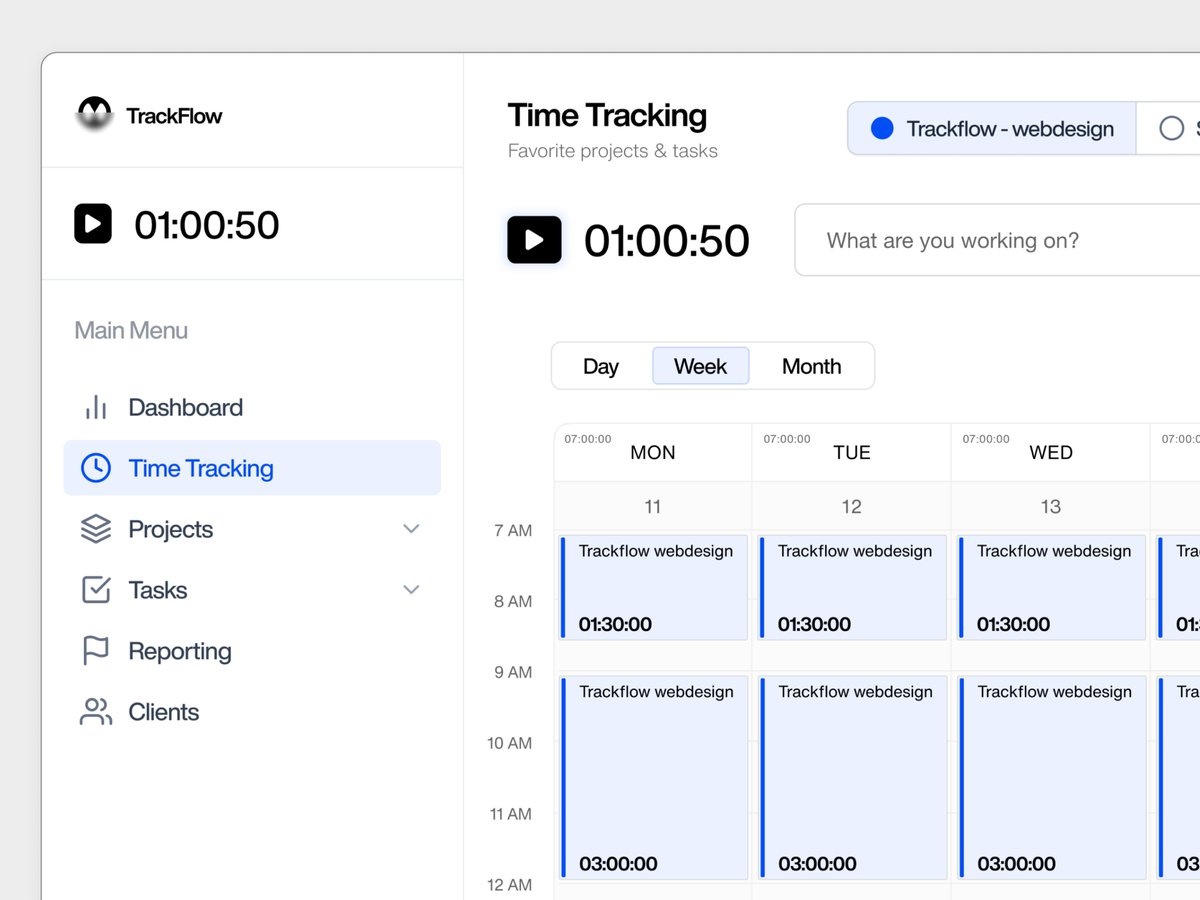Click the Projects layers icon
Screen dimensions: 1200x900
tap(96, 529)
